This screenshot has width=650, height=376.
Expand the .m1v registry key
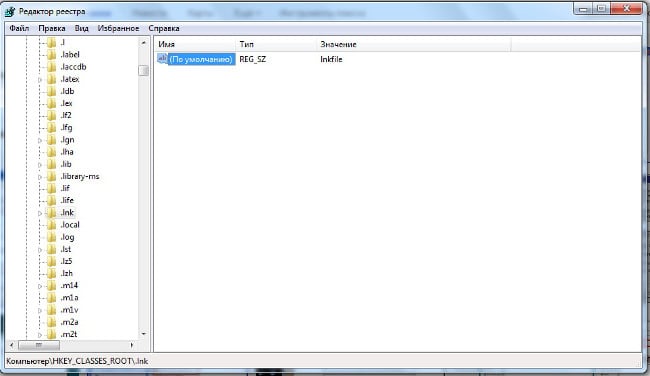[40, 310]
